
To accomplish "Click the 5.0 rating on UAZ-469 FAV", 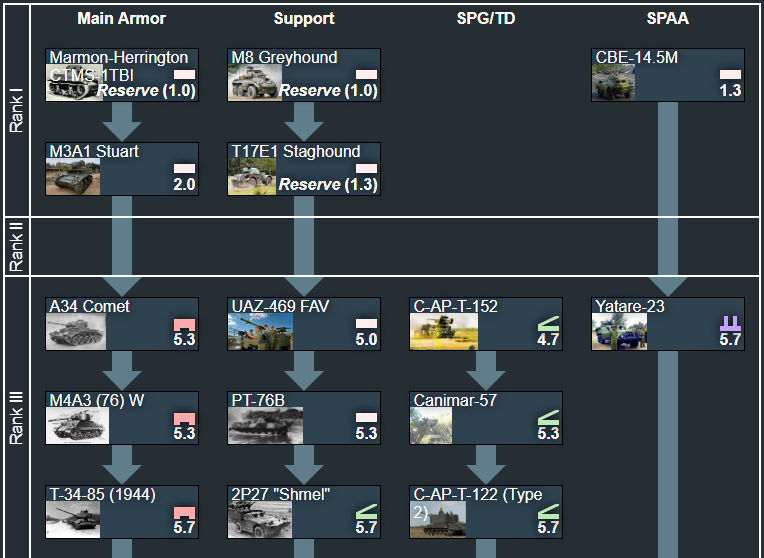I will point(366,340).
